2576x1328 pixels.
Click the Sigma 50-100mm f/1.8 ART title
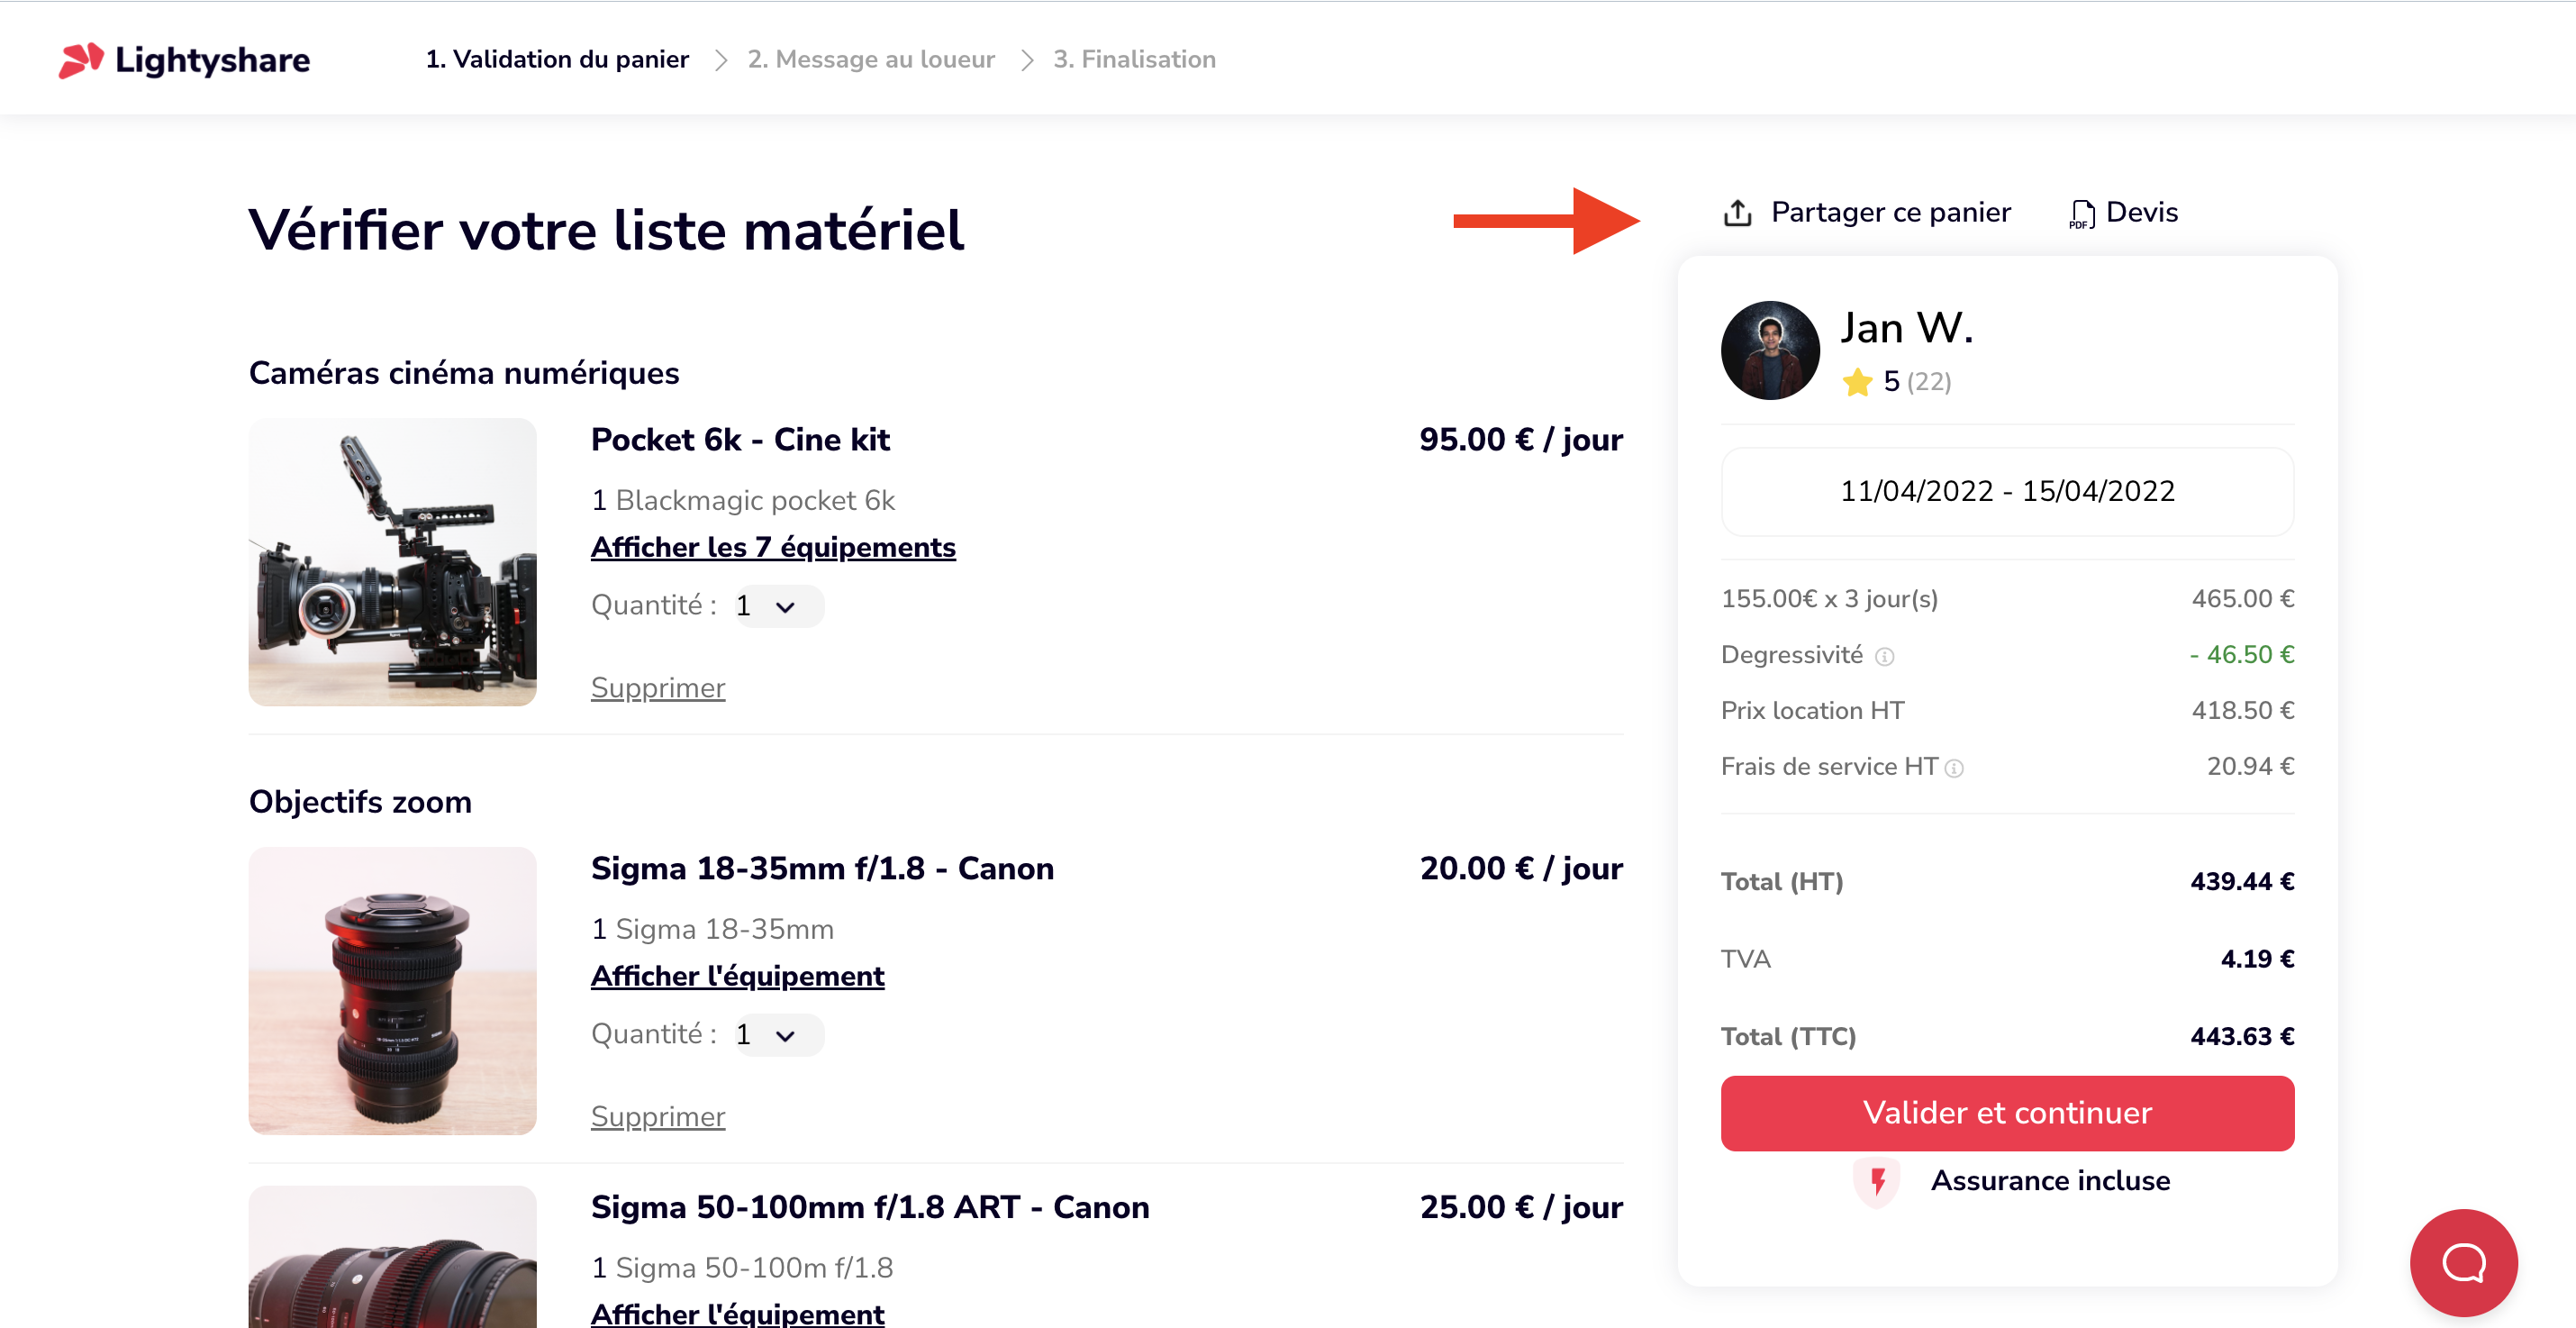point(870,1208)
